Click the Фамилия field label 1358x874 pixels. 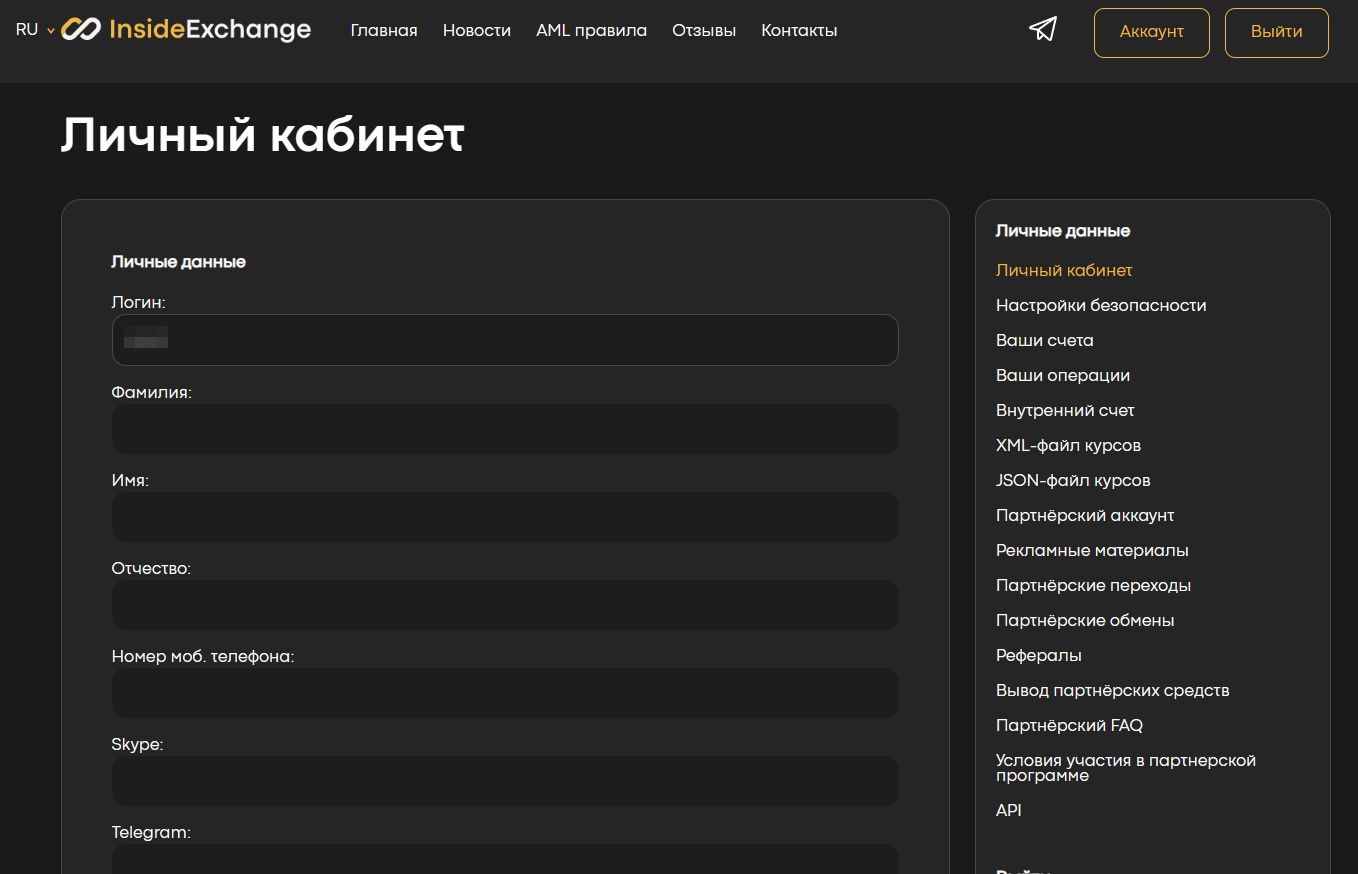tap(151, 393)
